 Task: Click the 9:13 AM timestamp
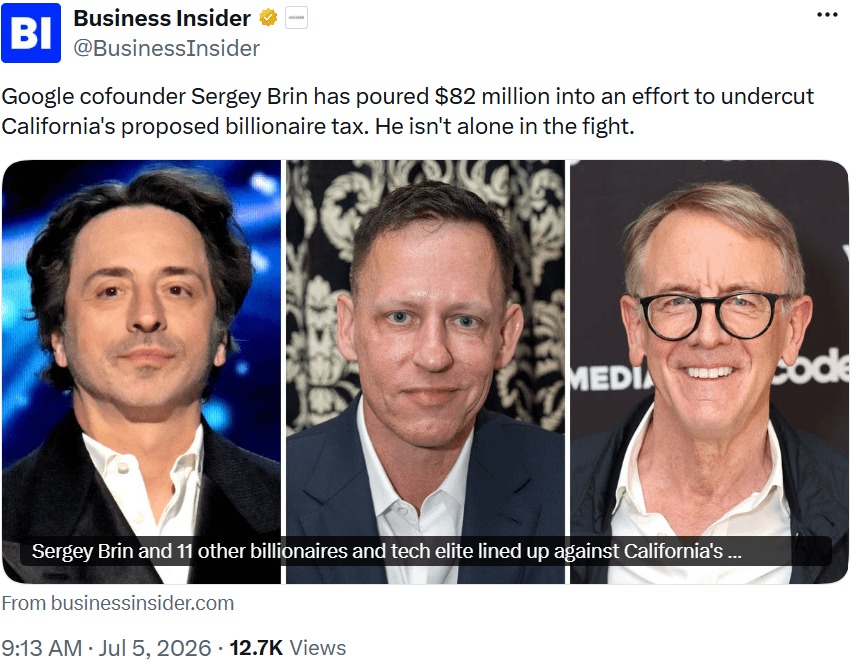42,648
